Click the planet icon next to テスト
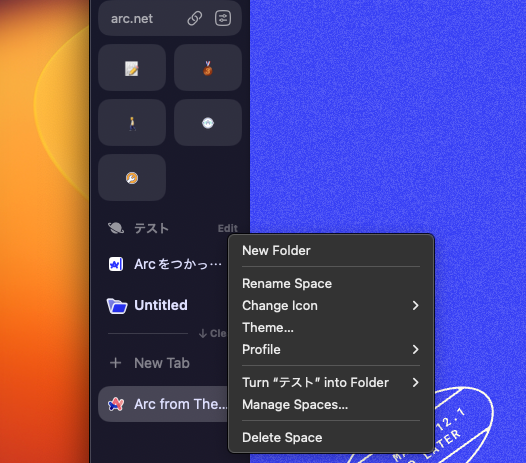The image size is (526, 463). [x=116, y=228]
